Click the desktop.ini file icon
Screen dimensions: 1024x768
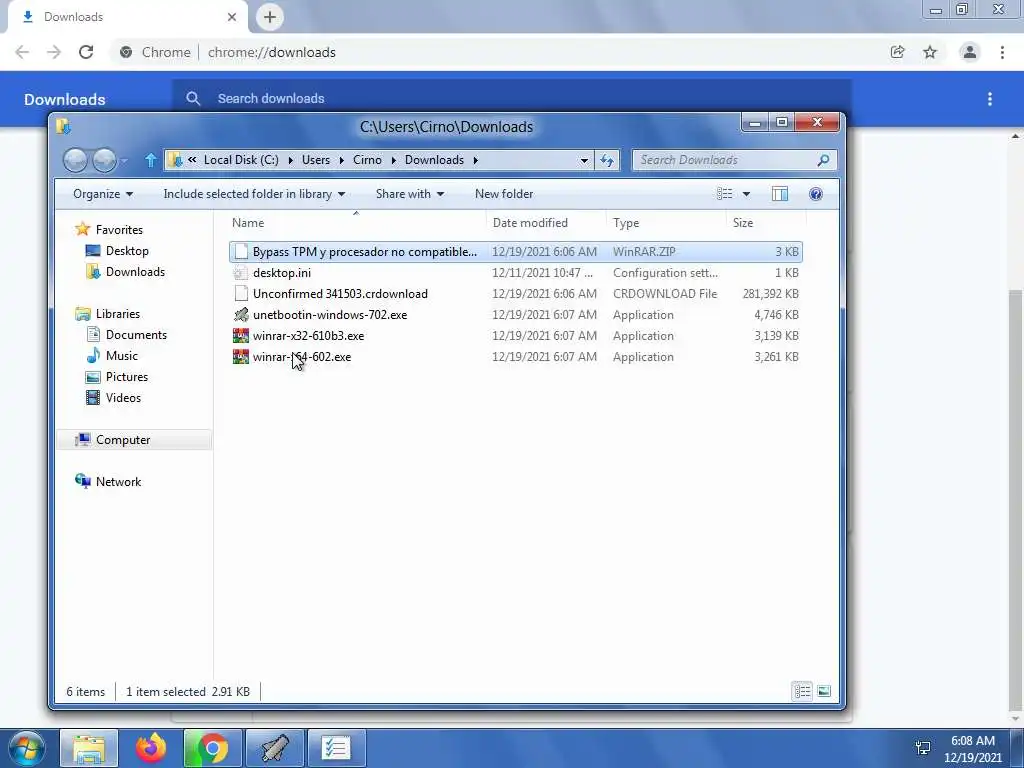[x=241, y=273]
